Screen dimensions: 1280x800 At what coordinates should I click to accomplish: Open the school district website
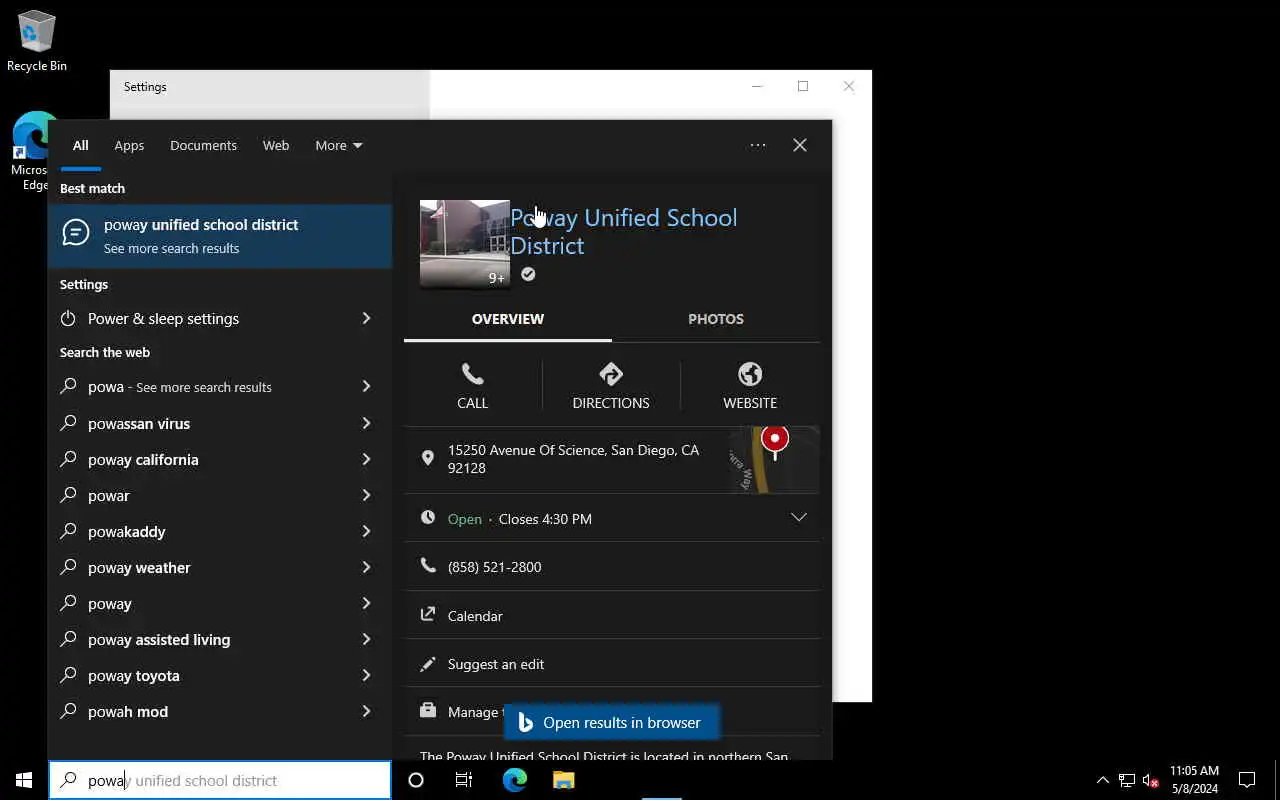click(x=750, y=386)
